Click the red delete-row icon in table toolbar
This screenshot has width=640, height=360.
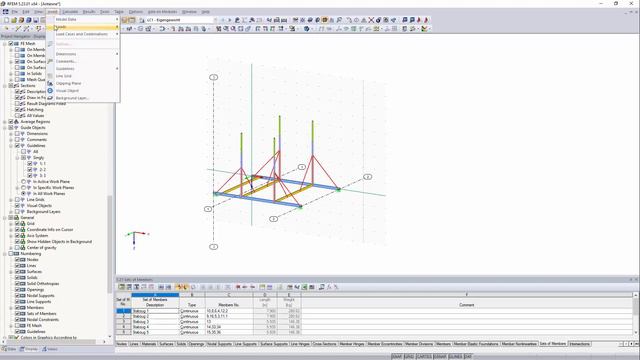click(x=238, y=287)
